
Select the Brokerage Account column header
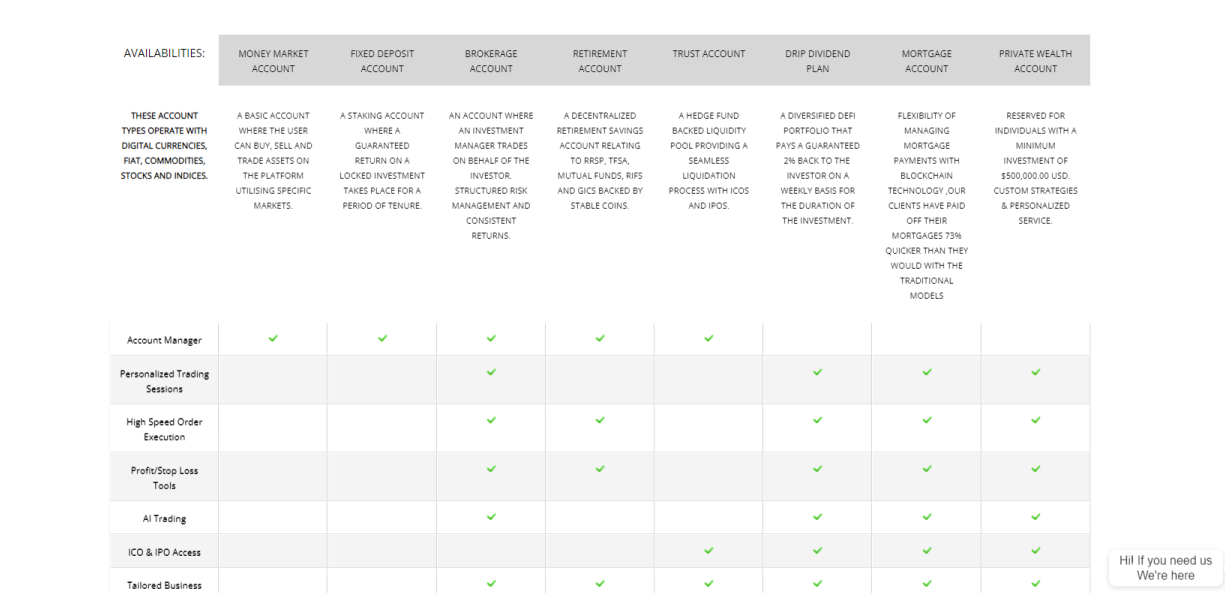pyautogui.click(x=491, y=61)
